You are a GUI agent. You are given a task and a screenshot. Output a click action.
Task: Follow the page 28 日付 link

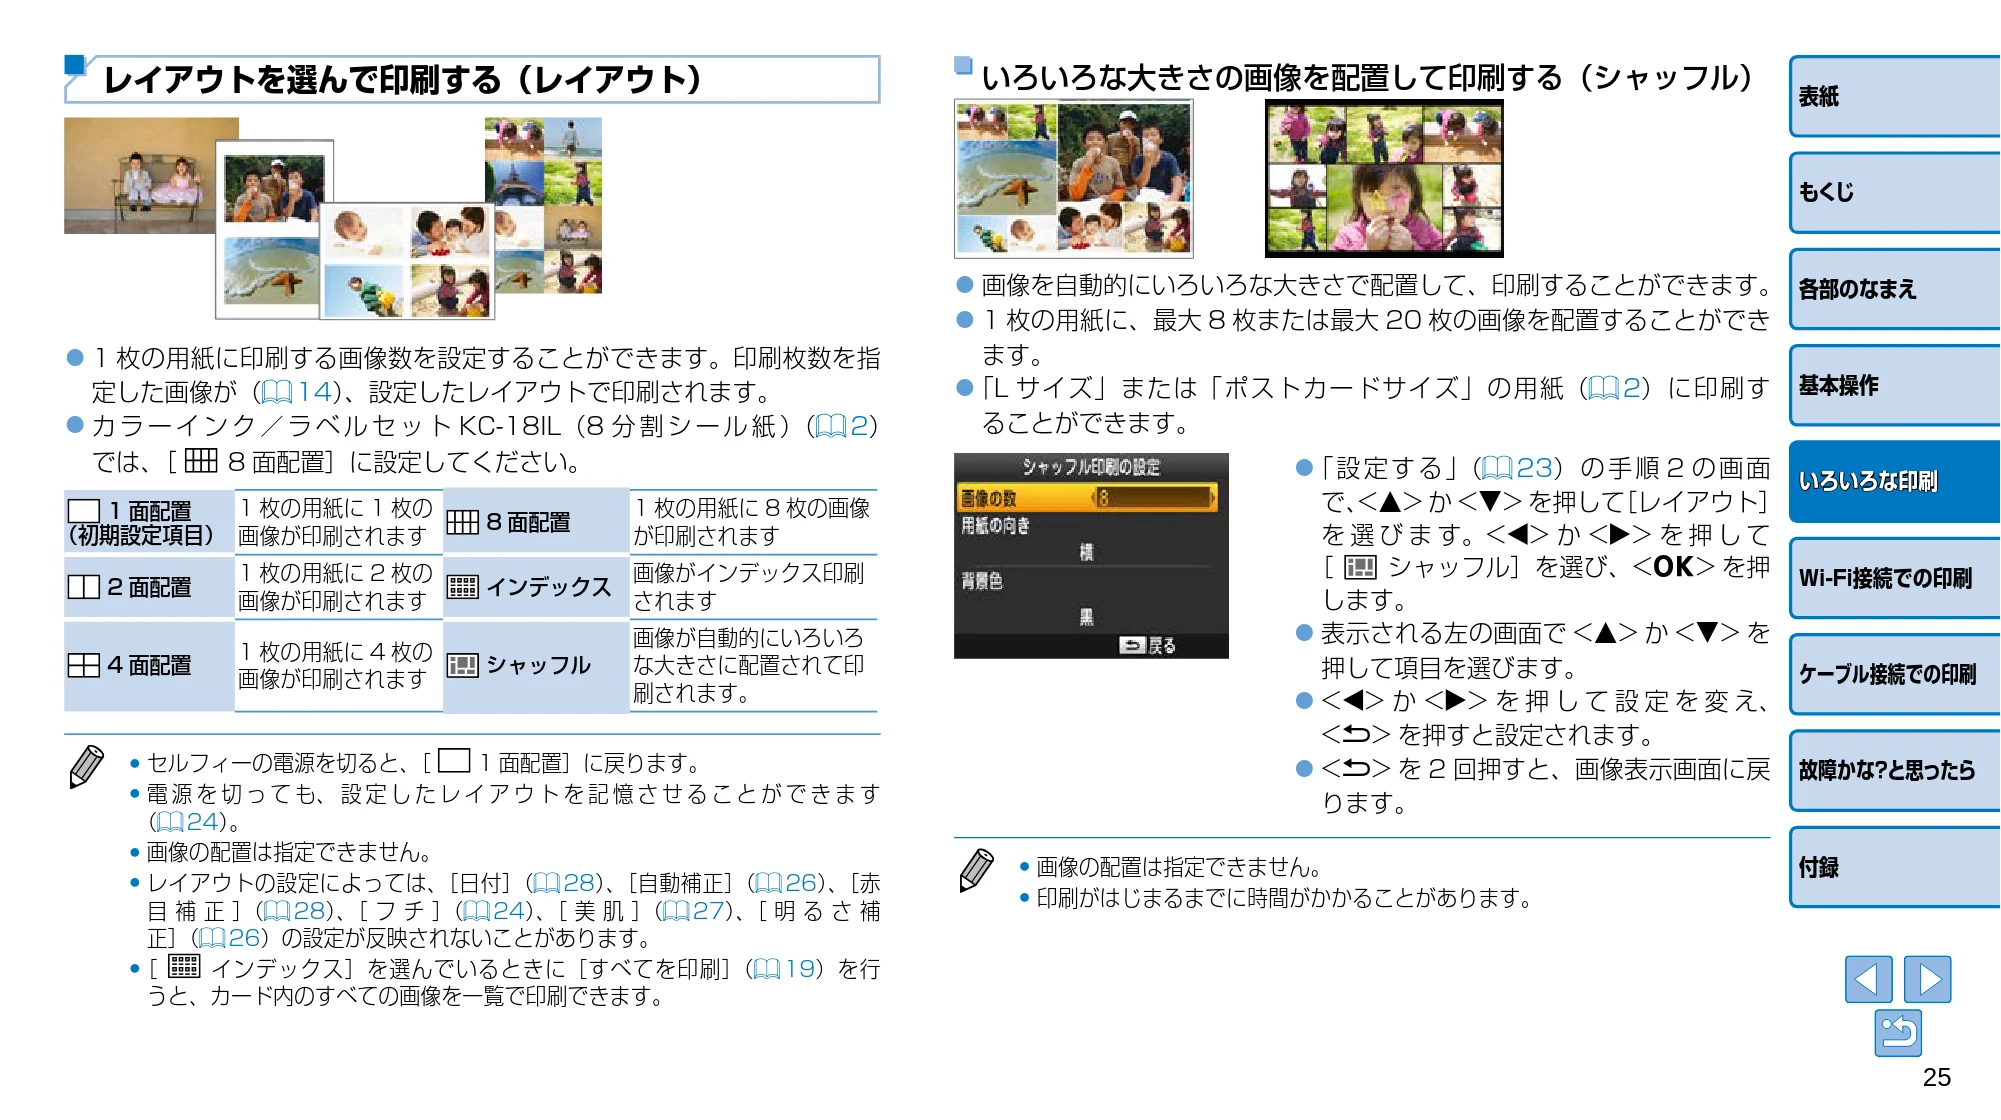point(564,883)
